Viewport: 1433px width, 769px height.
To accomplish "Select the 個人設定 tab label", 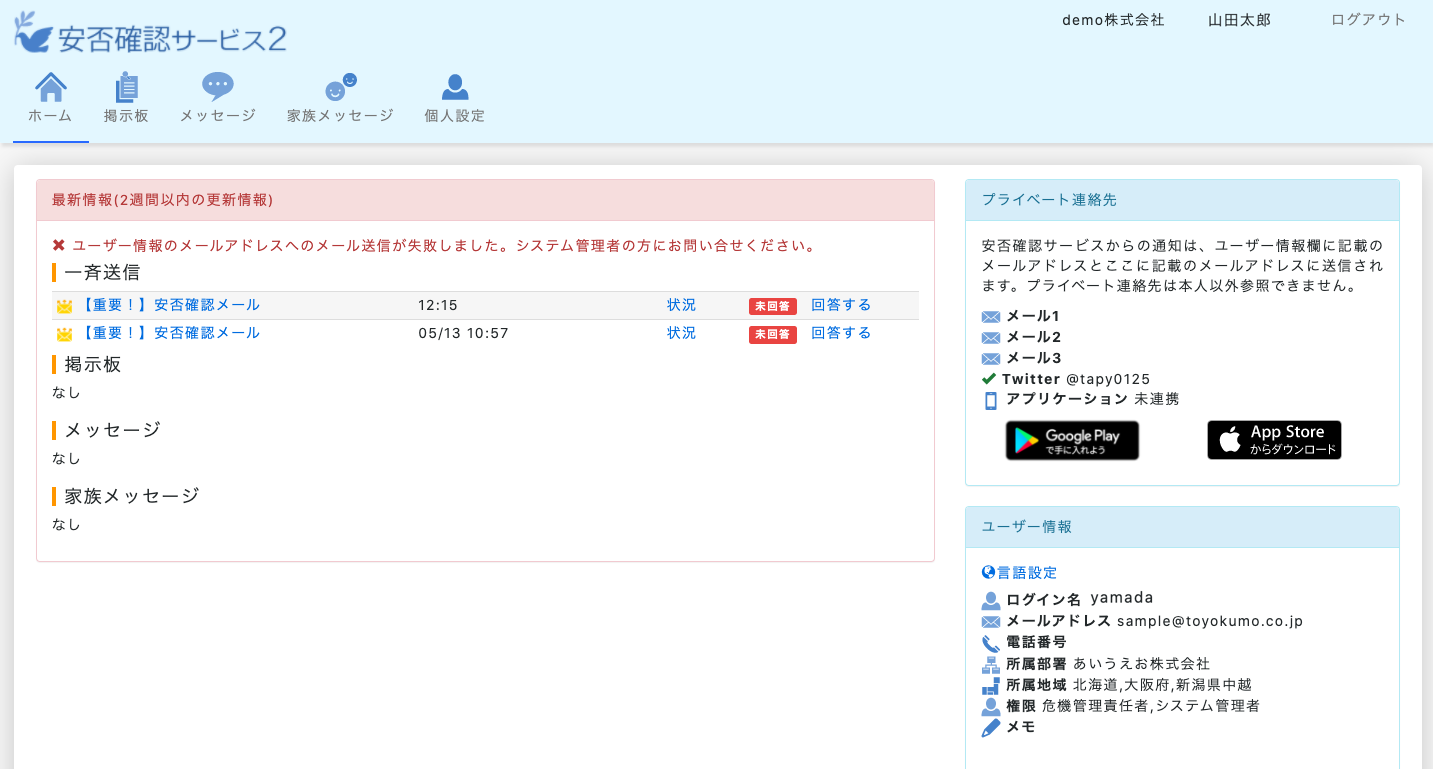I will tap(455, 116).
